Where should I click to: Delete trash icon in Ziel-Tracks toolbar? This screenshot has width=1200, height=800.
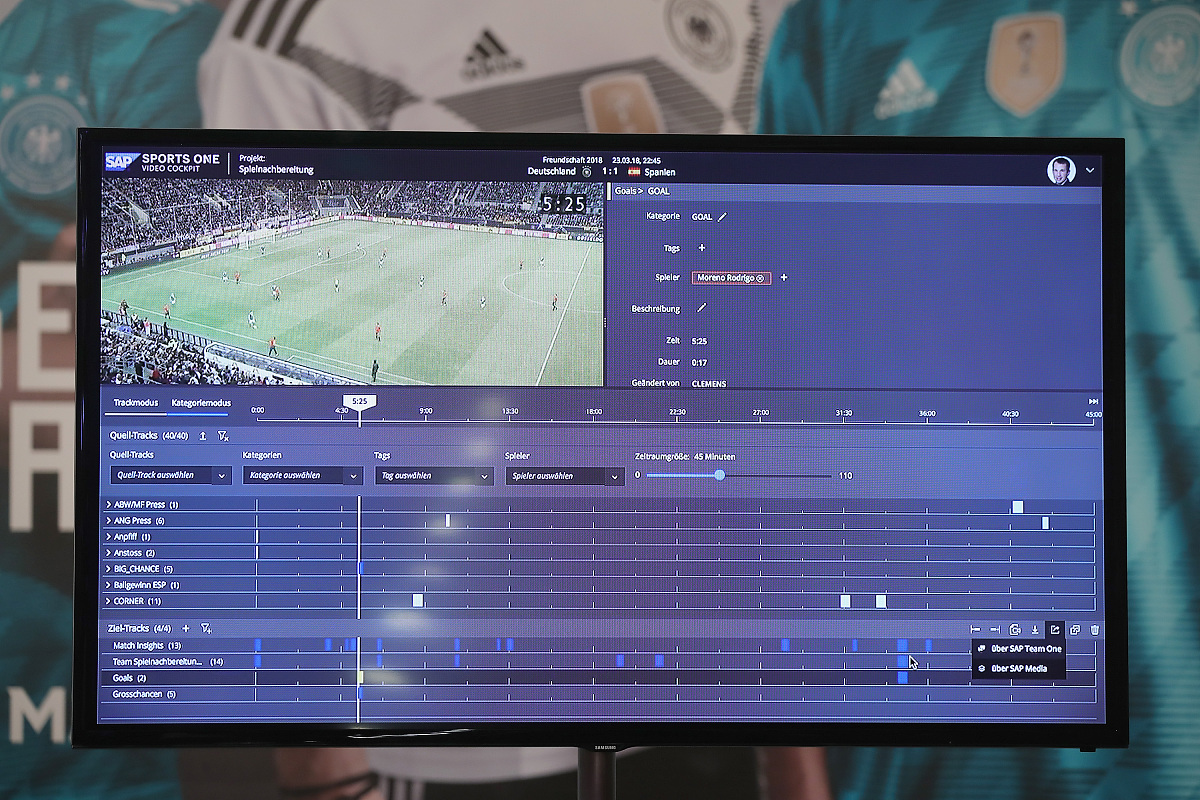click(1095, 629)
